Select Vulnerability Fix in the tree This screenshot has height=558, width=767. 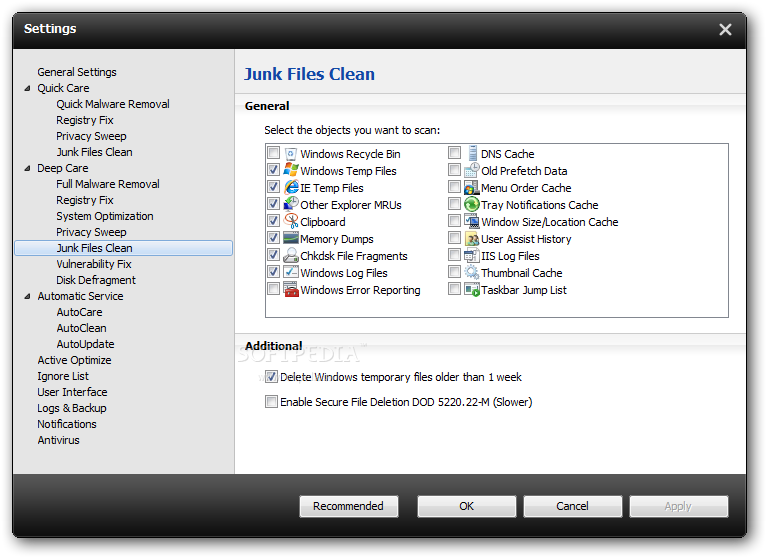93,264
